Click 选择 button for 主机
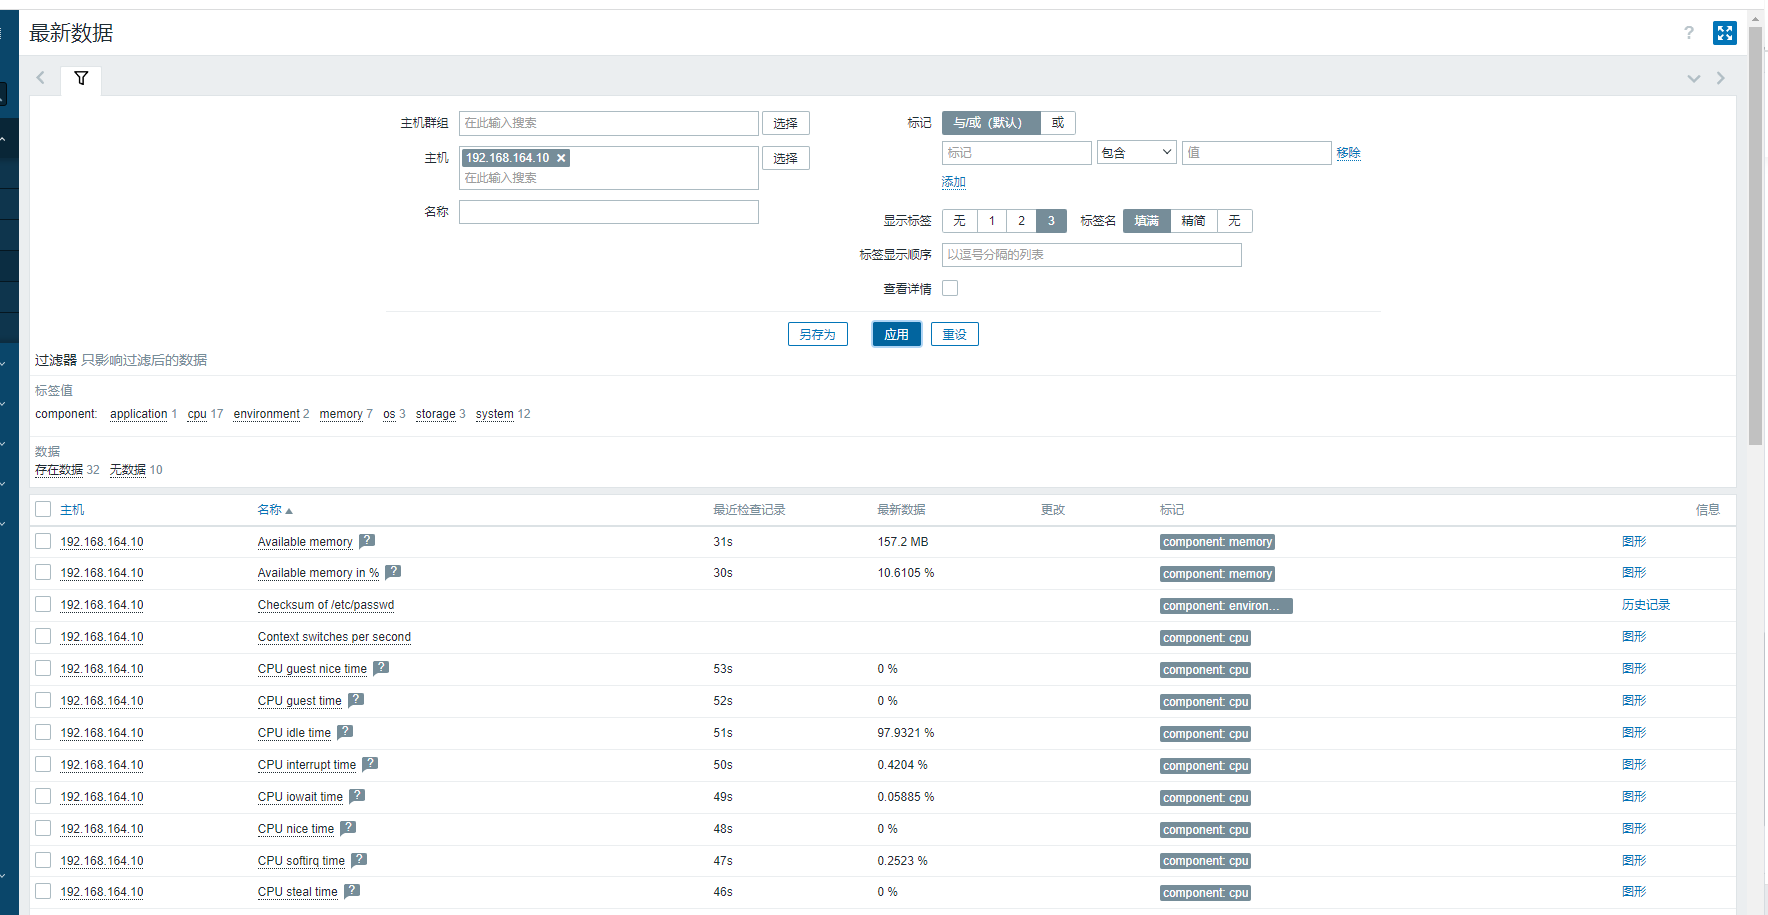The width and height of the screenshot is (1768, 915). click(786, 158)
